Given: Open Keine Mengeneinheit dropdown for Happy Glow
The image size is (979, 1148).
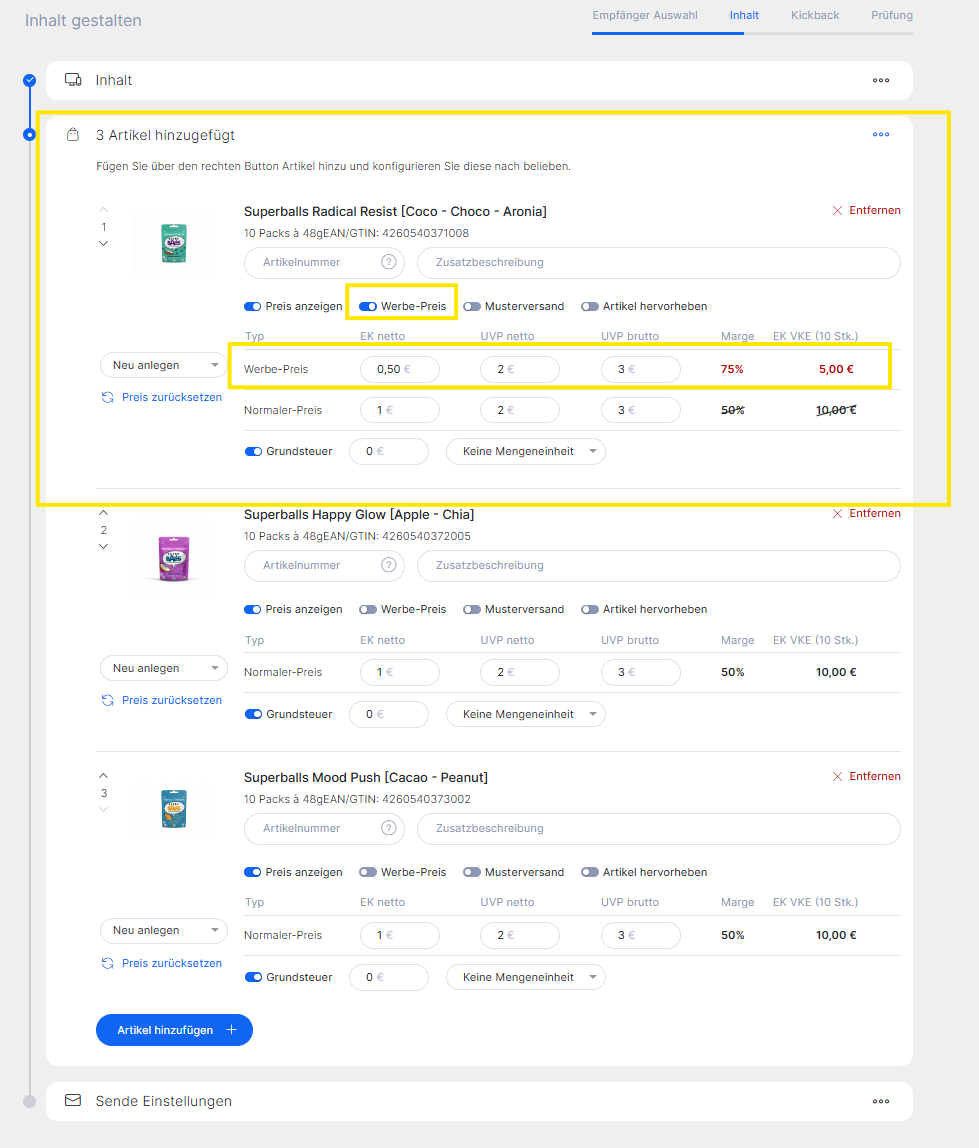Looking at the screenshot, I should (525, 714).
